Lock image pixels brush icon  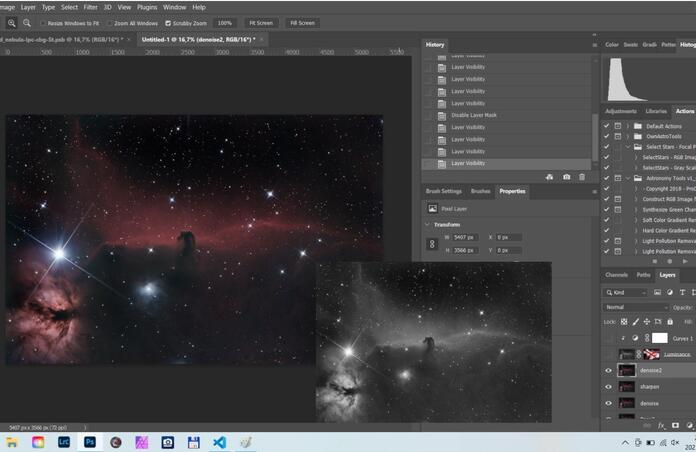tap(636, 321)
